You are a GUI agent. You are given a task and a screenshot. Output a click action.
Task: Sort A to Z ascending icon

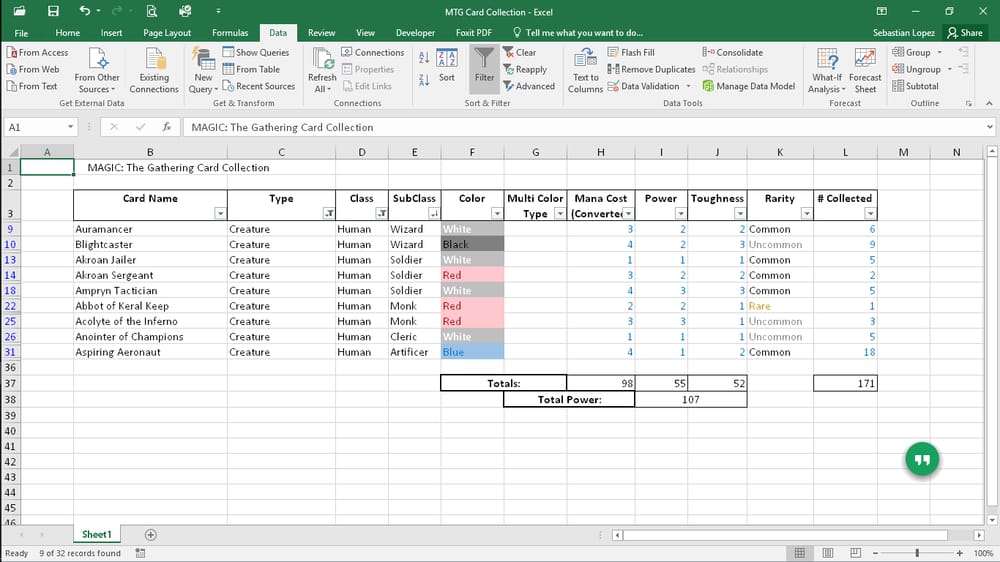pyautogui.click(x=423, y=58)
